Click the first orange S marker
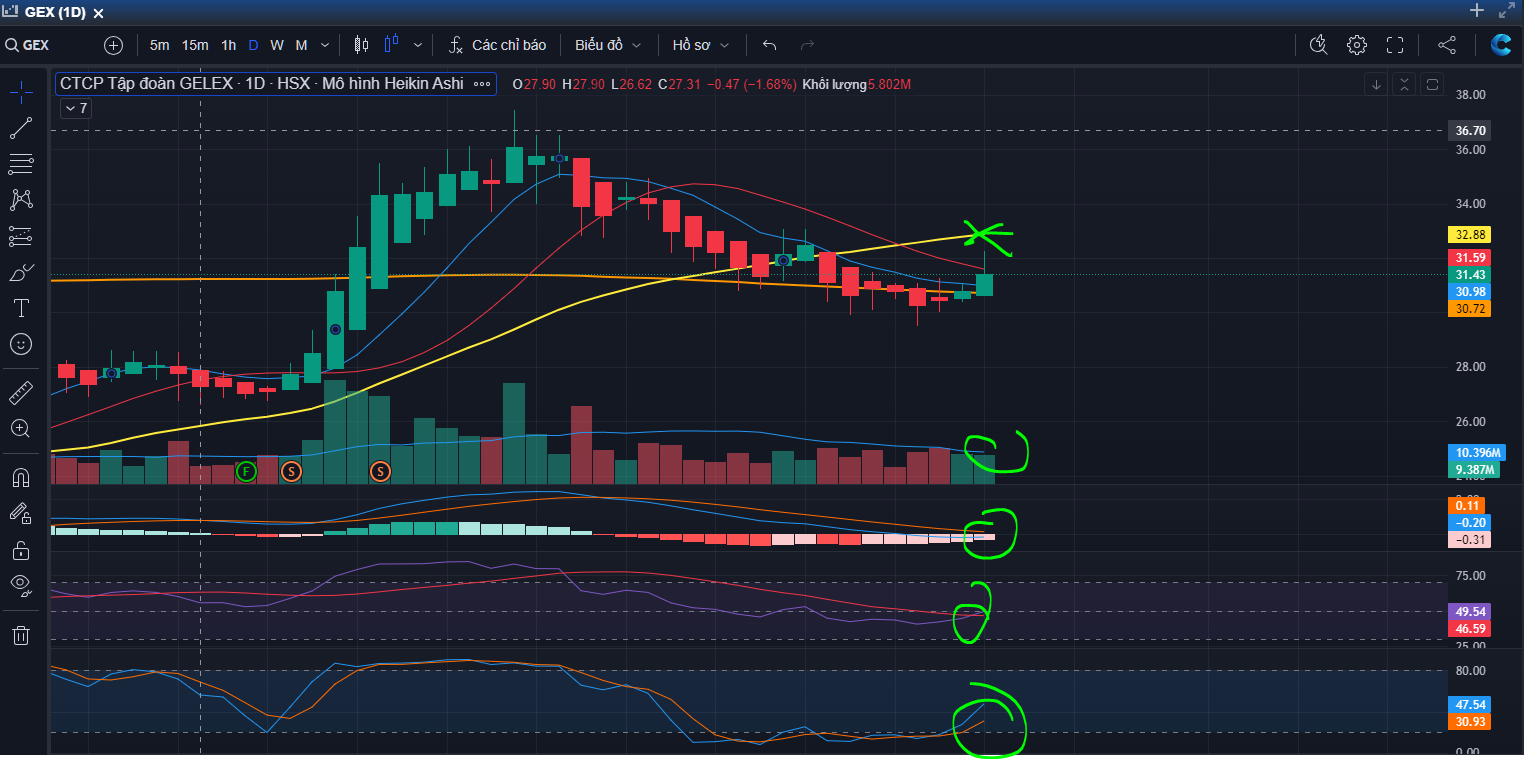Viewport: 1524px width, 759px height. [x=291, y=470]
